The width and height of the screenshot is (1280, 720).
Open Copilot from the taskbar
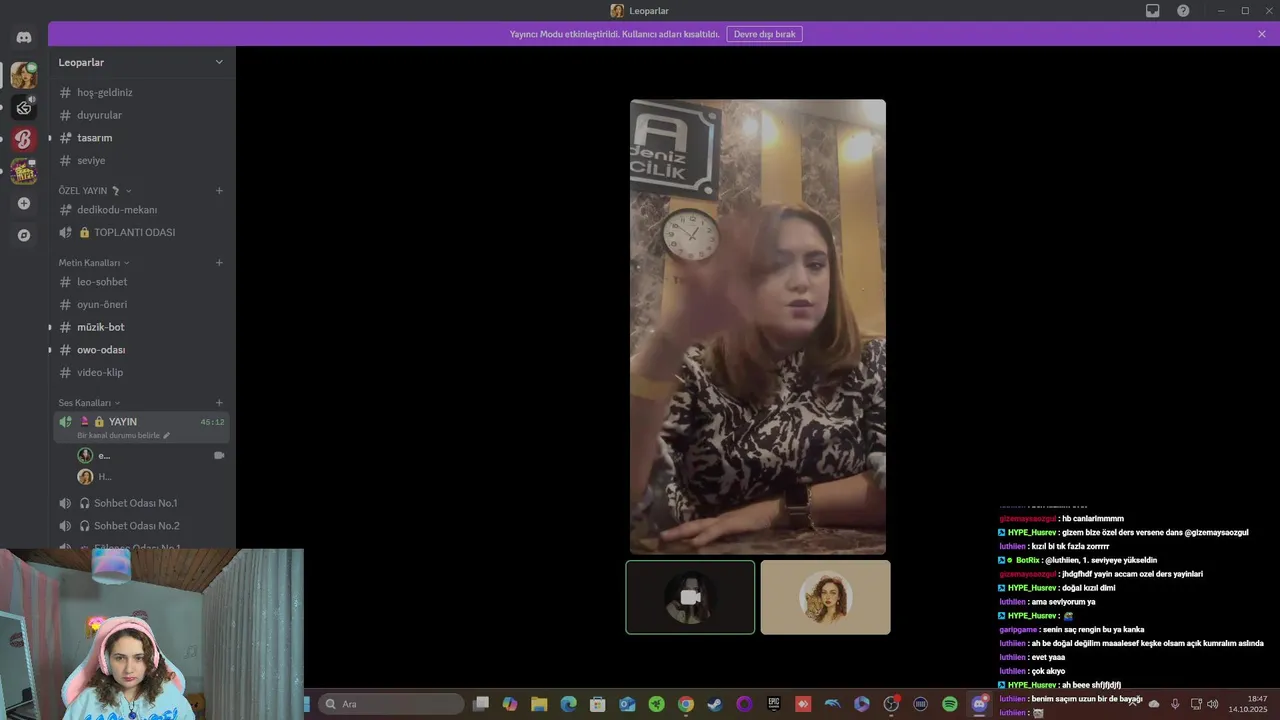point(510,704)
